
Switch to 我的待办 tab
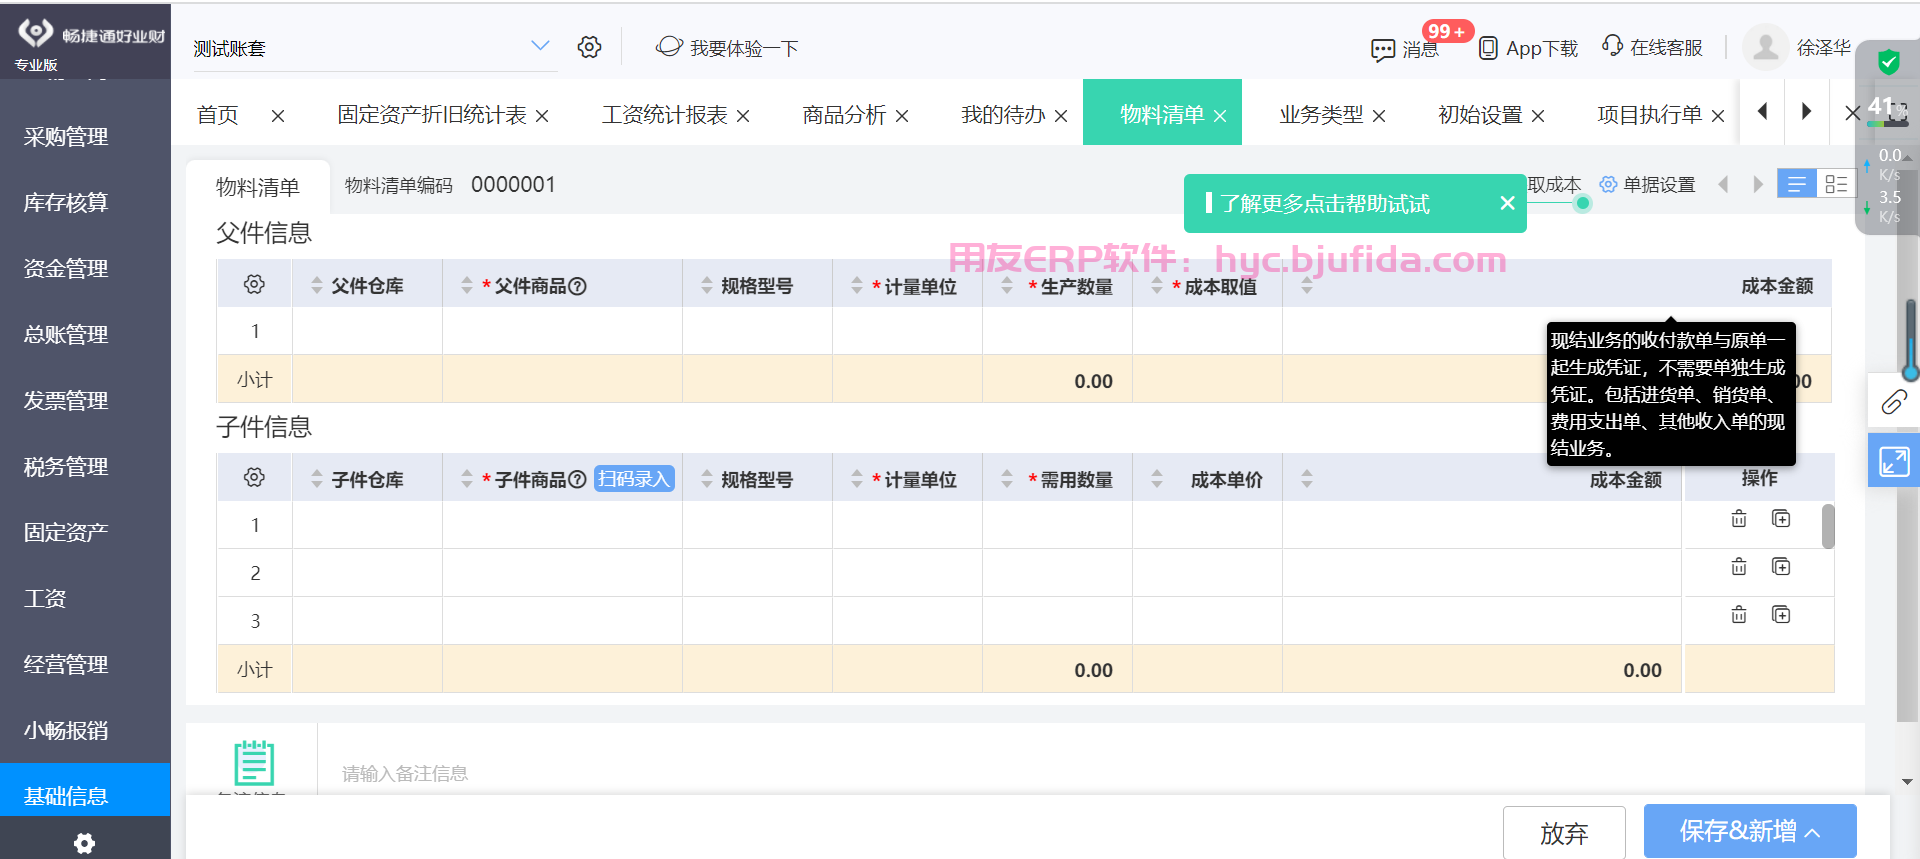[1003, 115]
